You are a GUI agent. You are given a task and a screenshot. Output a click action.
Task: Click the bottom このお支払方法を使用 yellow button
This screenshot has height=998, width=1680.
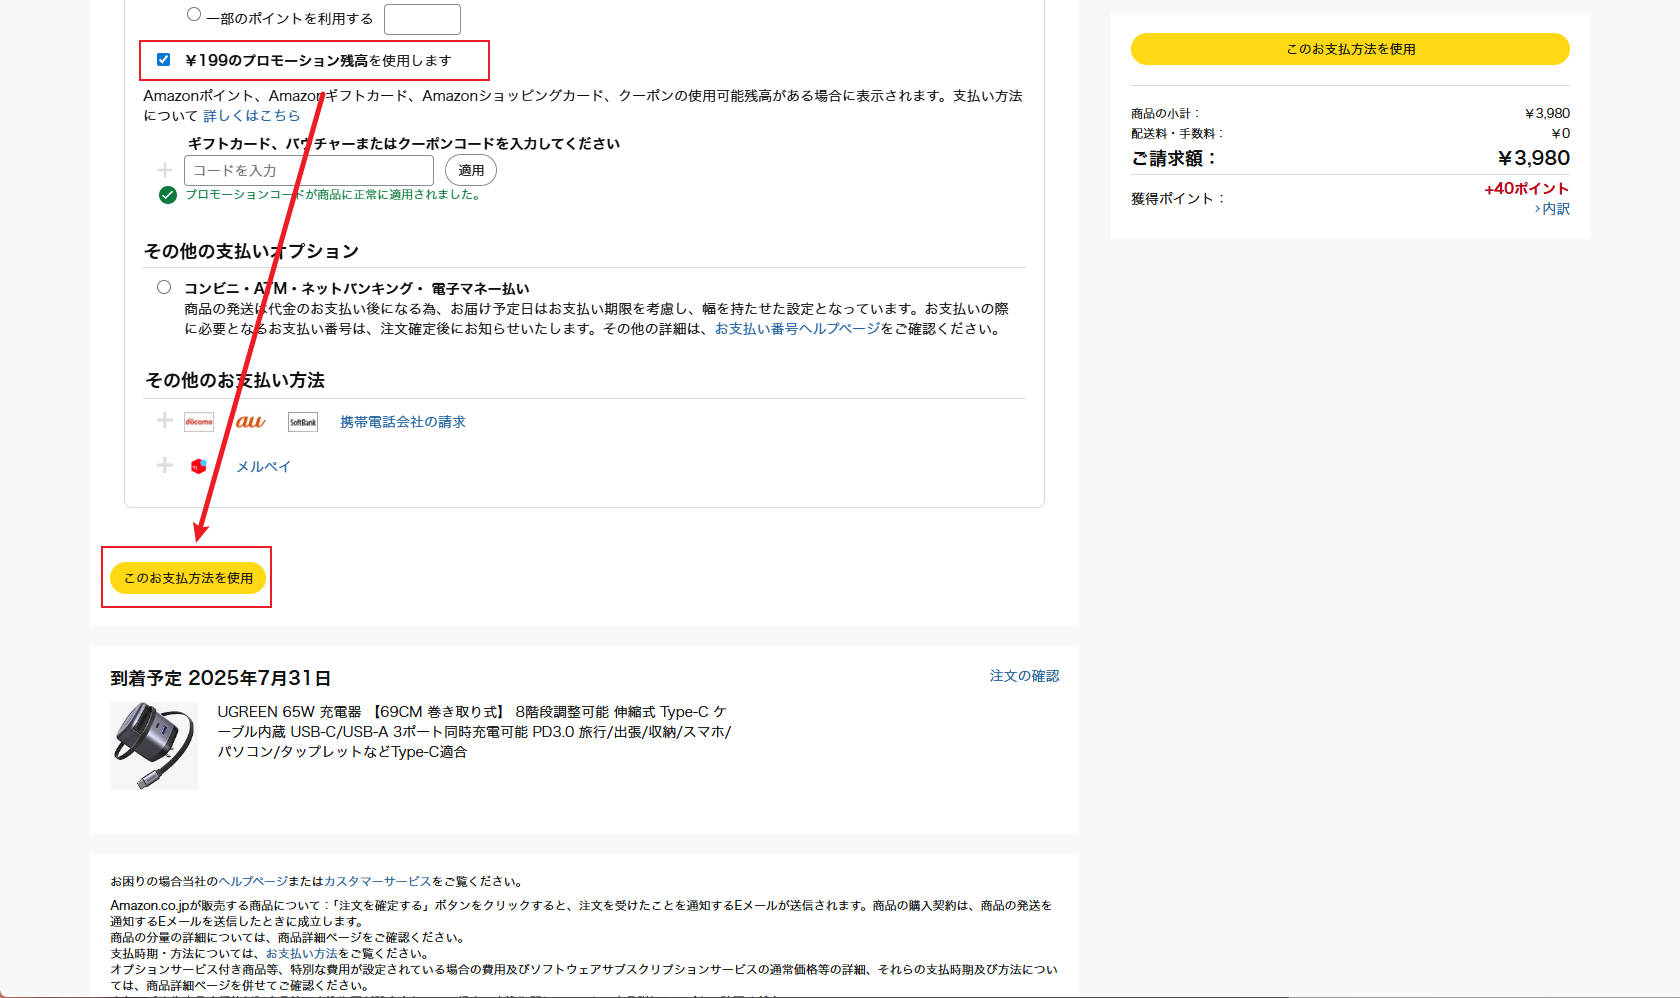pos(188,578)
